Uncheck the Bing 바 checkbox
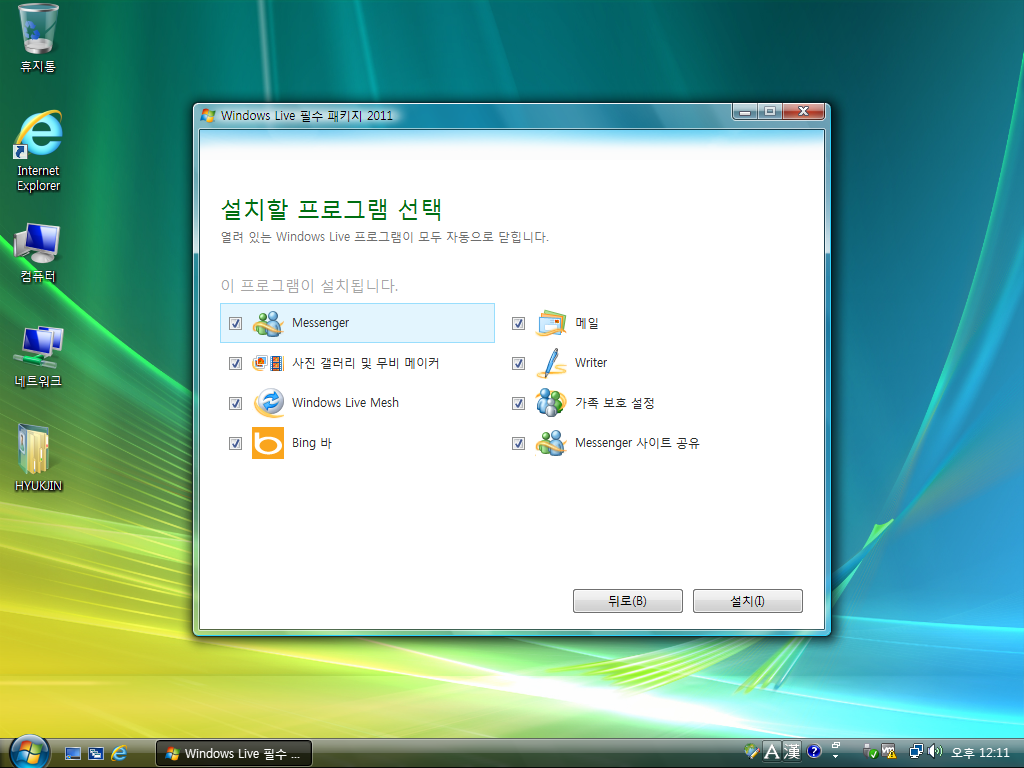This screenshot has width=1024, height=768. 236,443
